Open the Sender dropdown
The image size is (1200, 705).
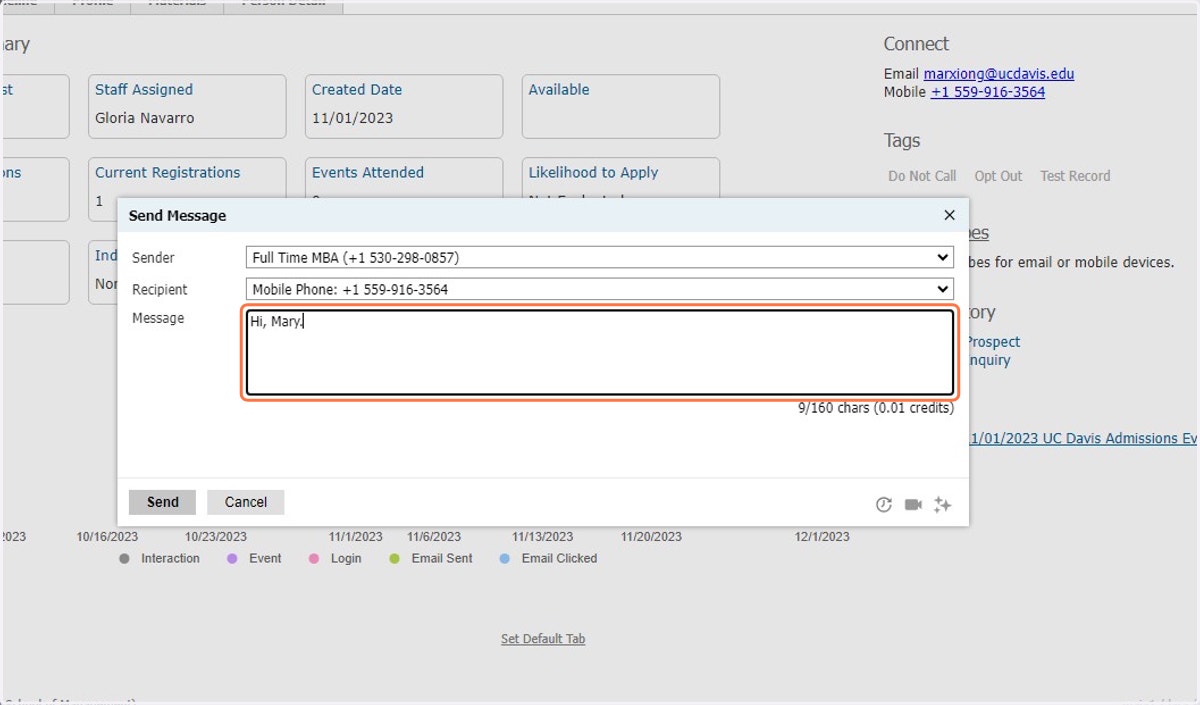[600, 258]
